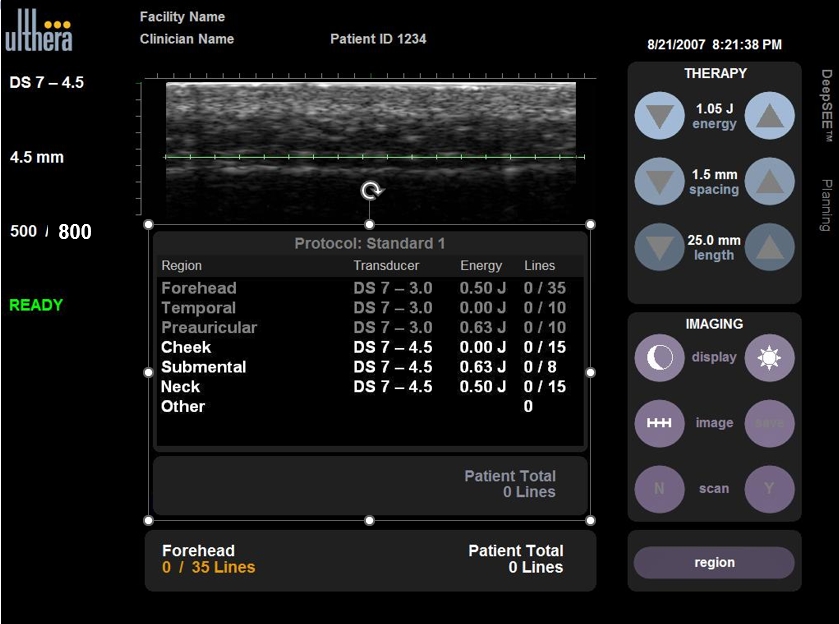Click the date and time display
The width and height of the screenshot is (839, 624).
[x=714, y=44]
